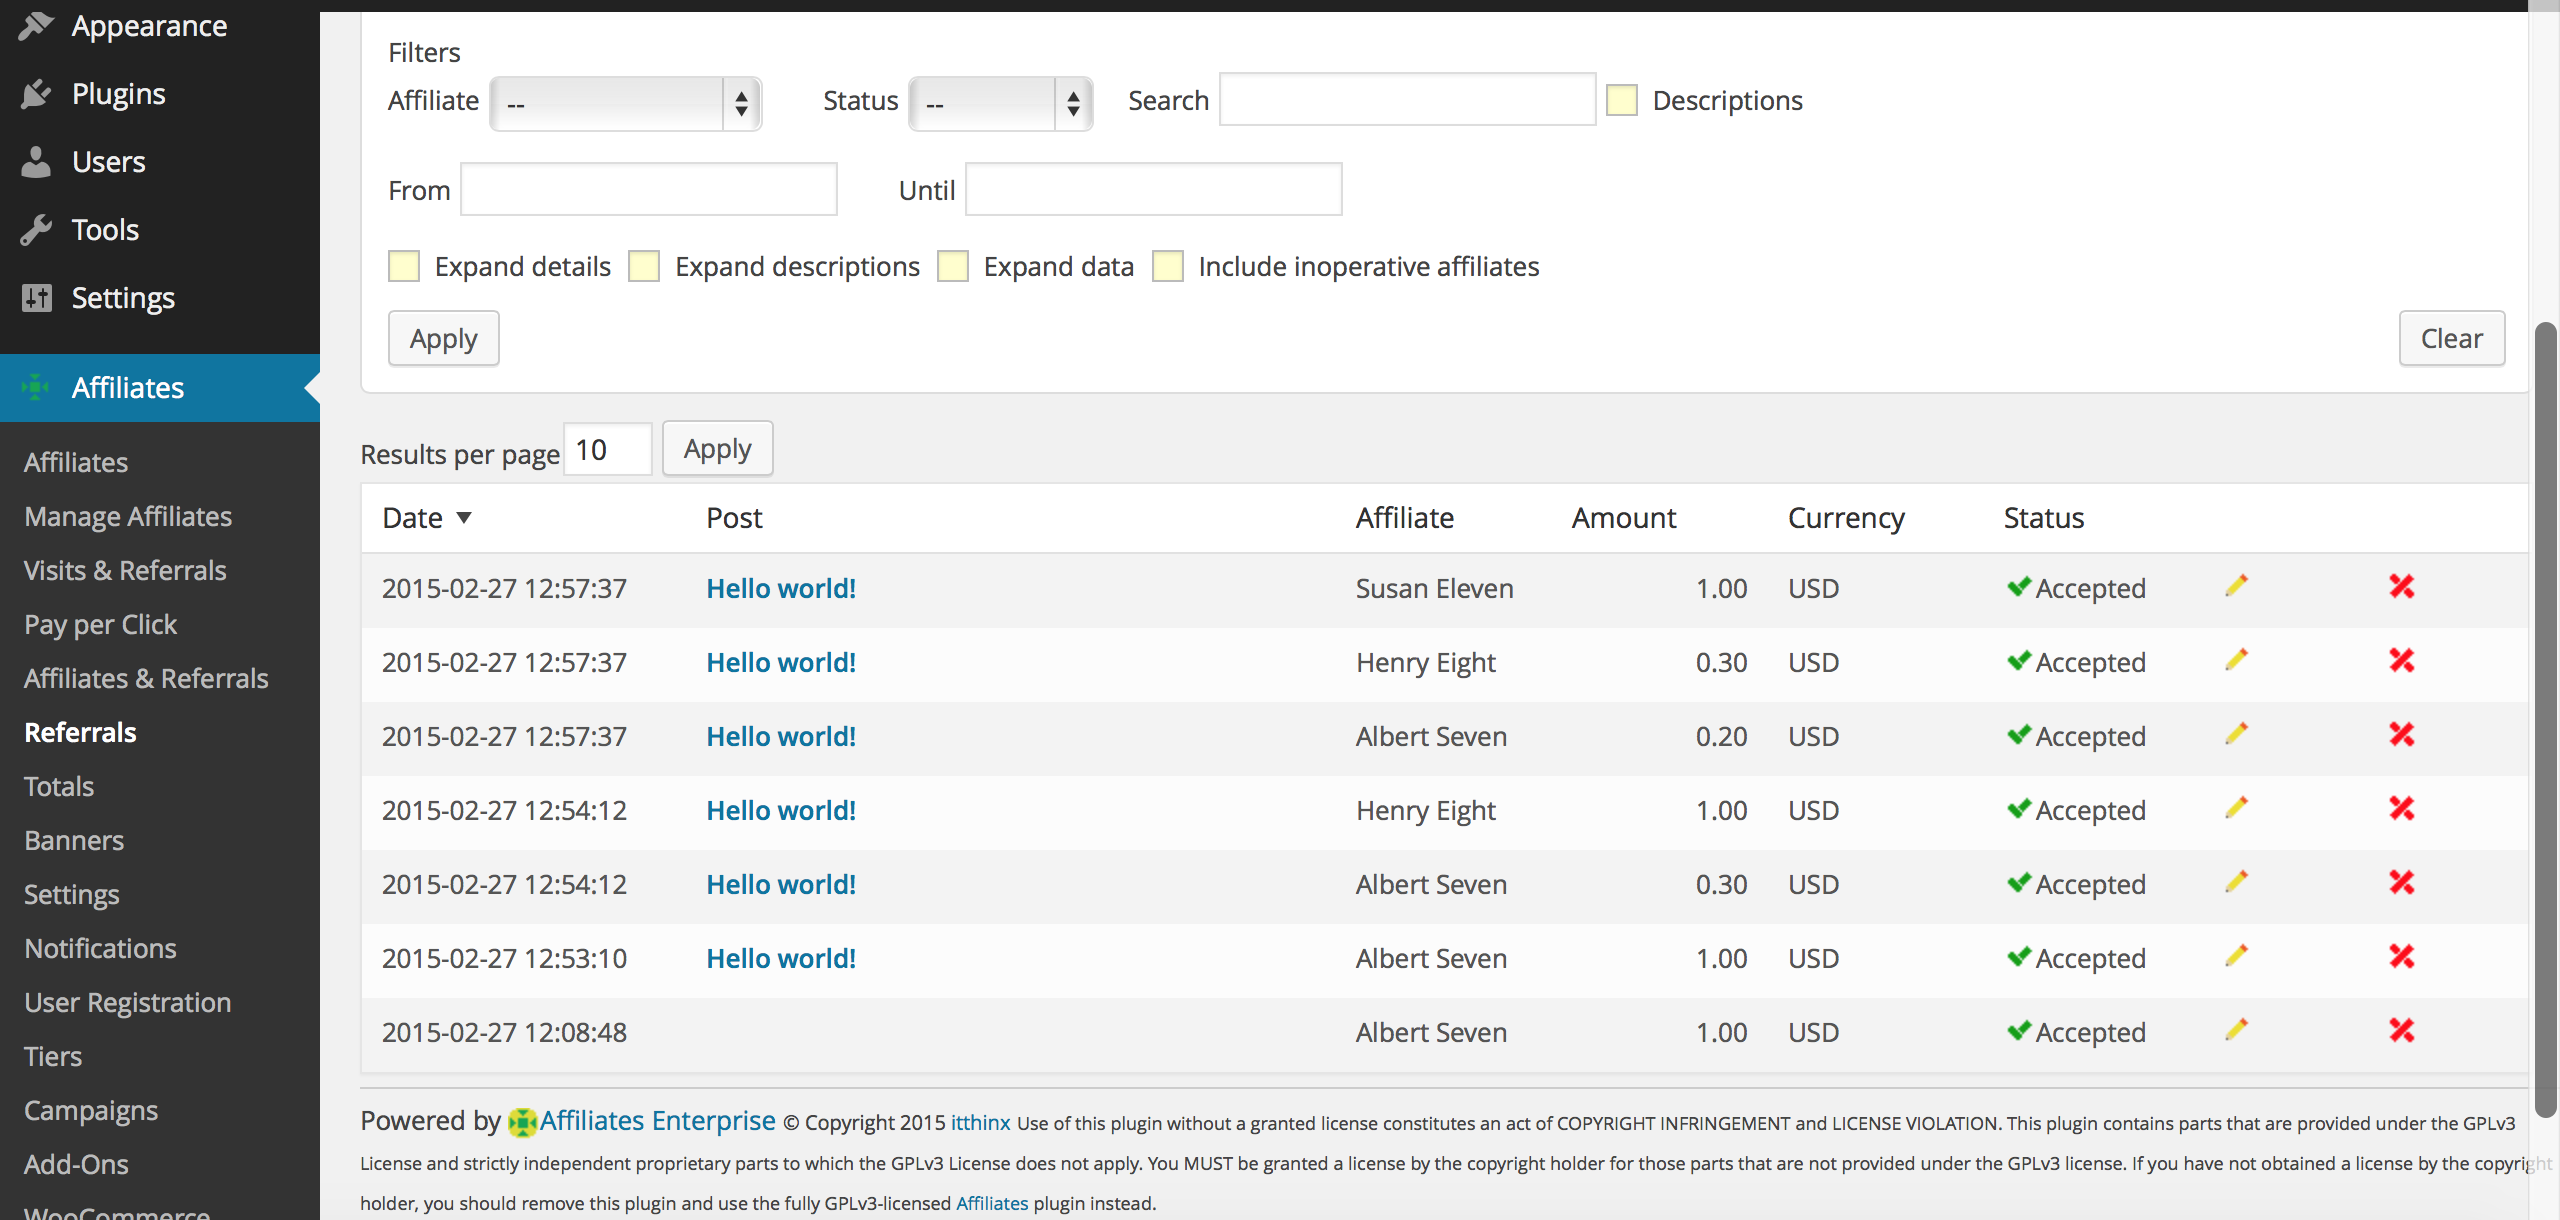
Task: Check the Expand data option
Action: coord(953,266)
